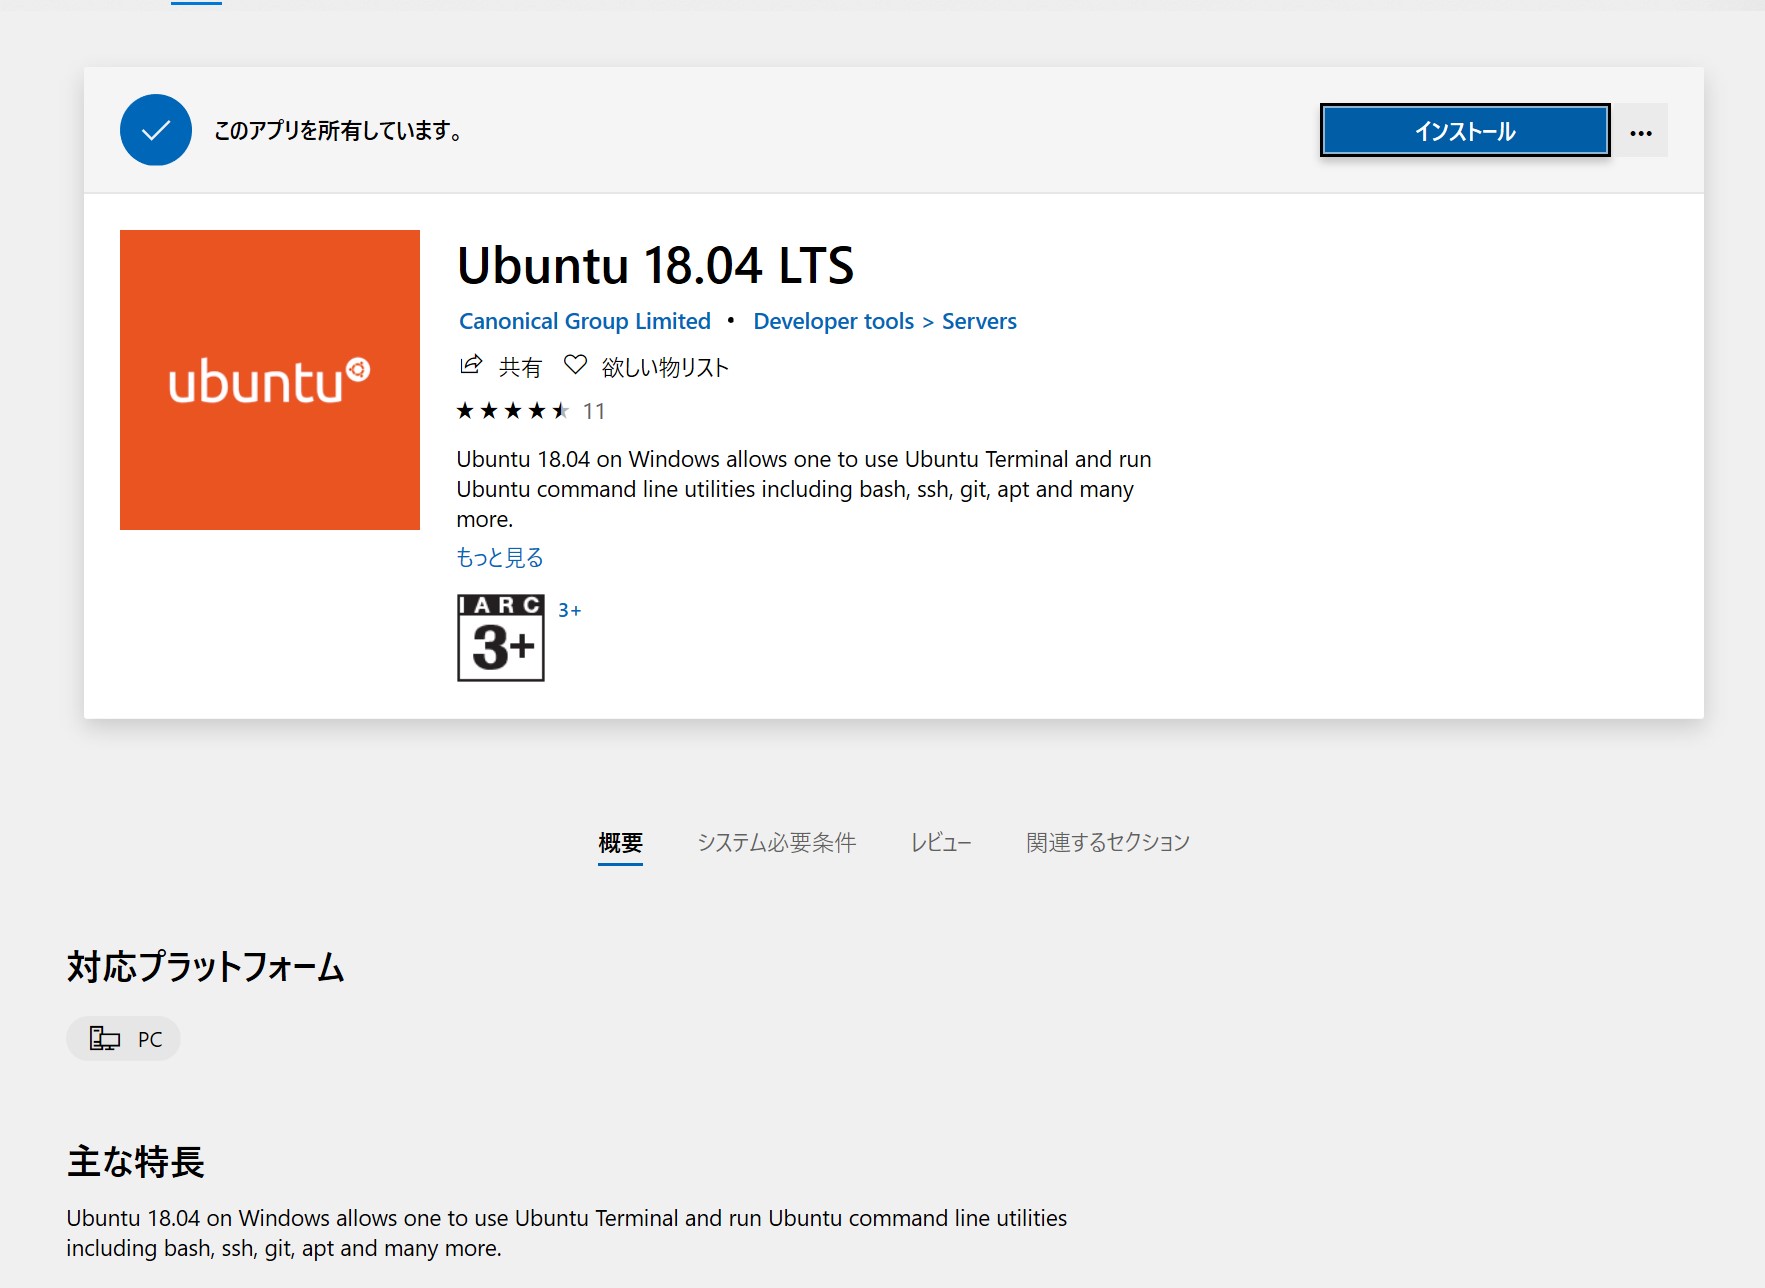Expand description with もっと見る
This screenshot has width=1765, height=1288.
[500, 557]
